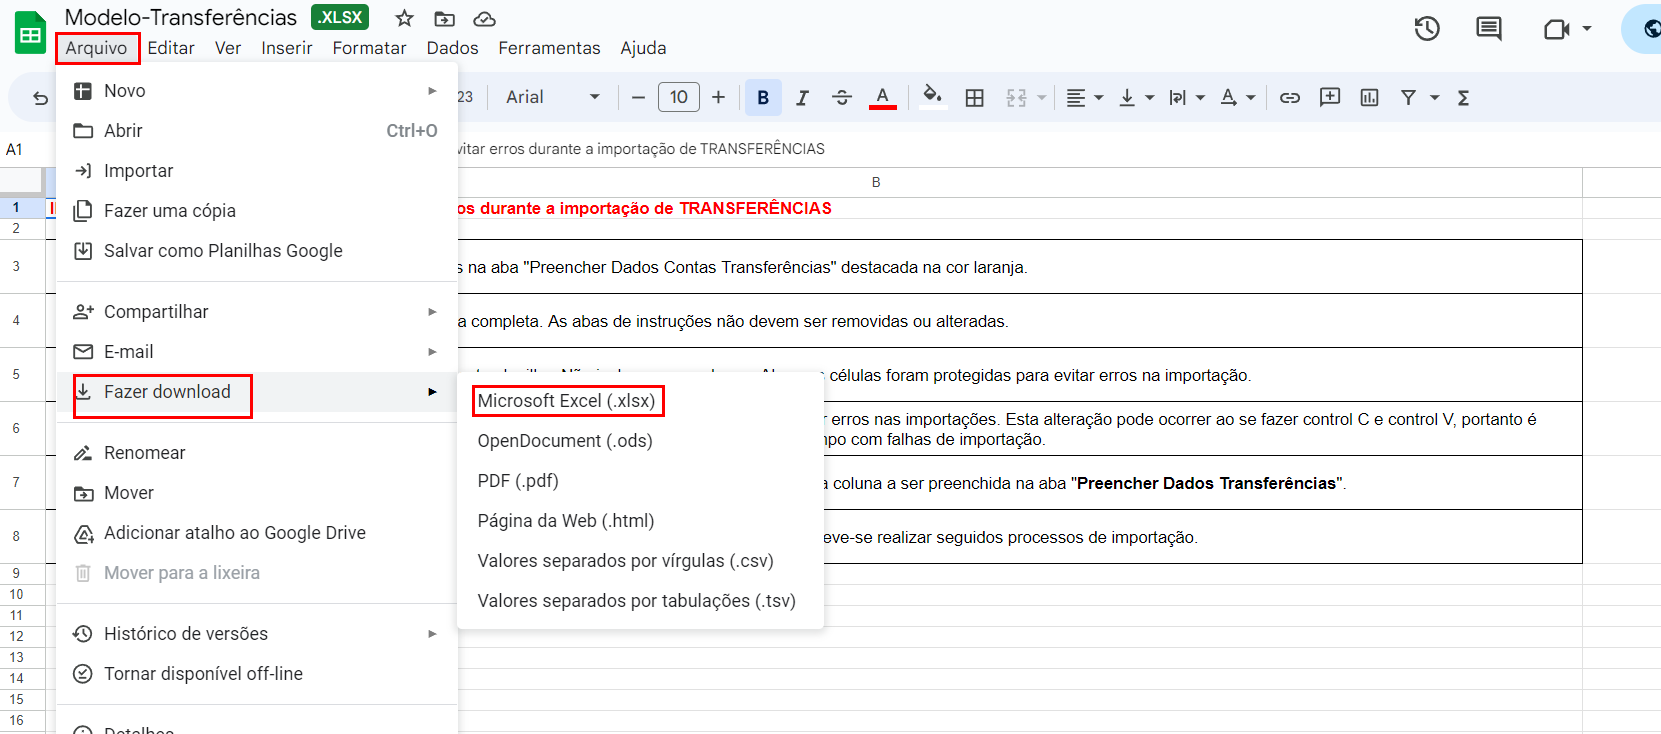Click the insert link icon
The height and width of the screenshot is (734, 1661).
(x=1290, y=97)
